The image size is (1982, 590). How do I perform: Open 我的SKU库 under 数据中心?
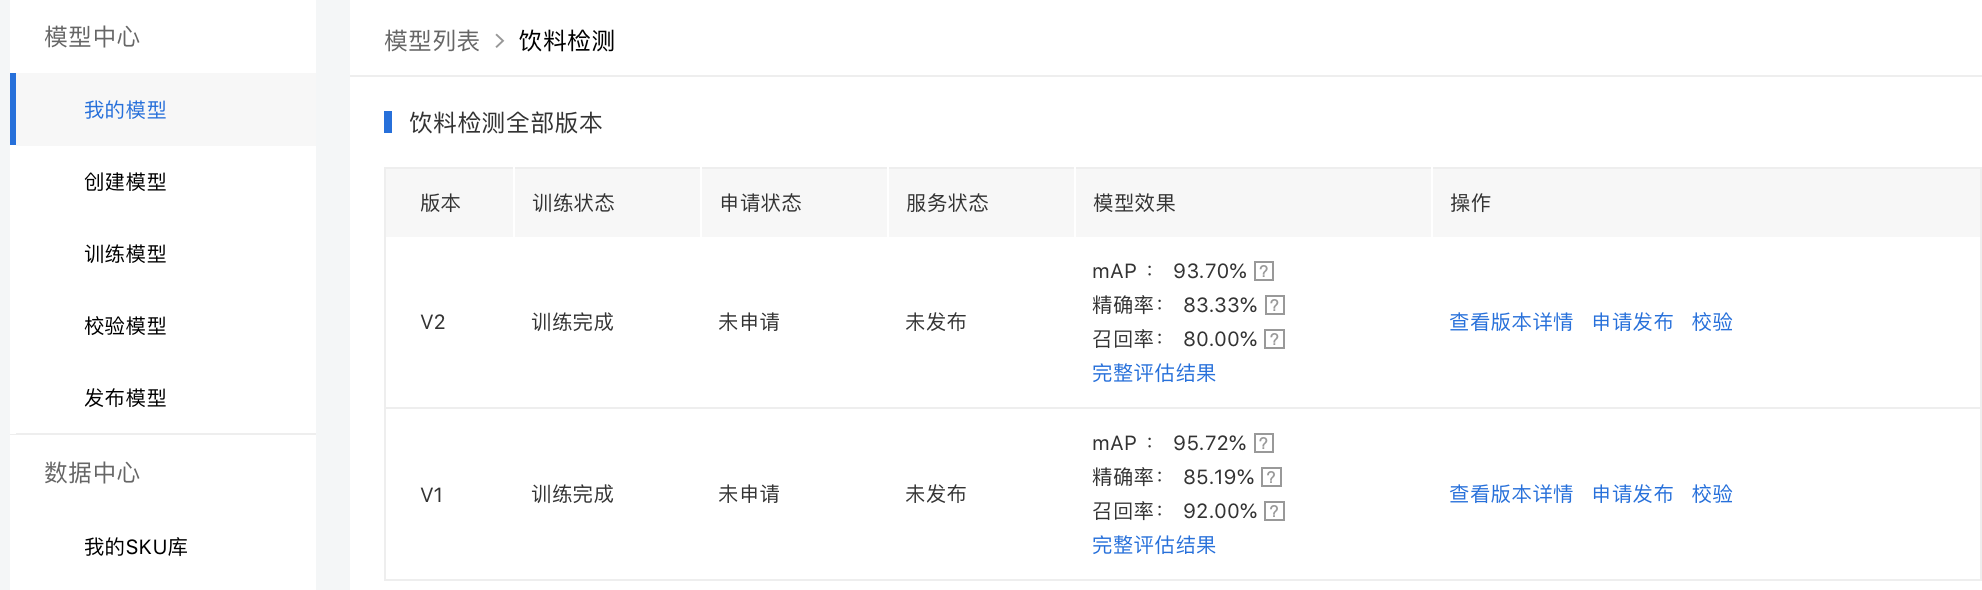(136, 547)
